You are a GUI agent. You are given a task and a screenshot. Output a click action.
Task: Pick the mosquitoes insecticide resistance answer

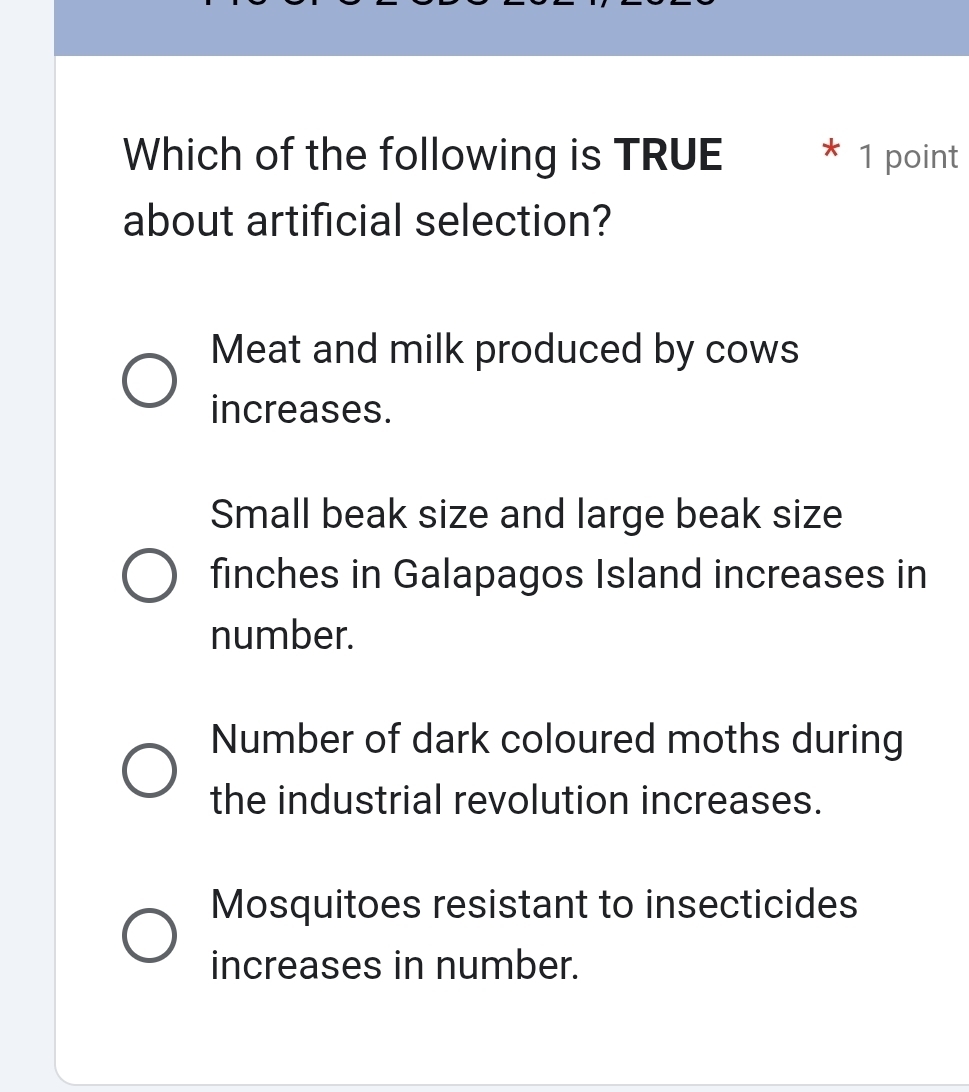[149, 934]
